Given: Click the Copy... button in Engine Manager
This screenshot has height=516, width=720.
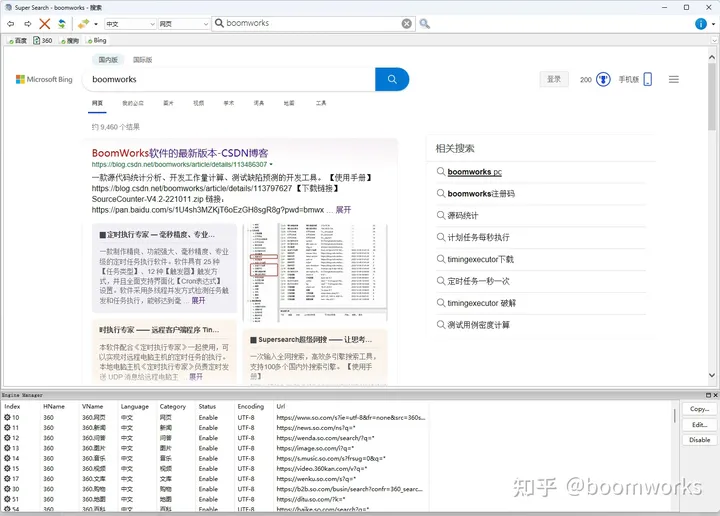Looking at the screenshot, I should (x=699, y=409).
